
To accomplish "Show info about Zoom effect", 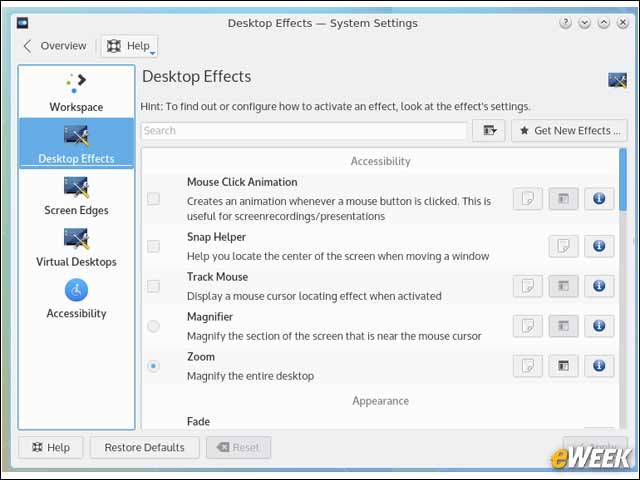I will coord(599,366).
